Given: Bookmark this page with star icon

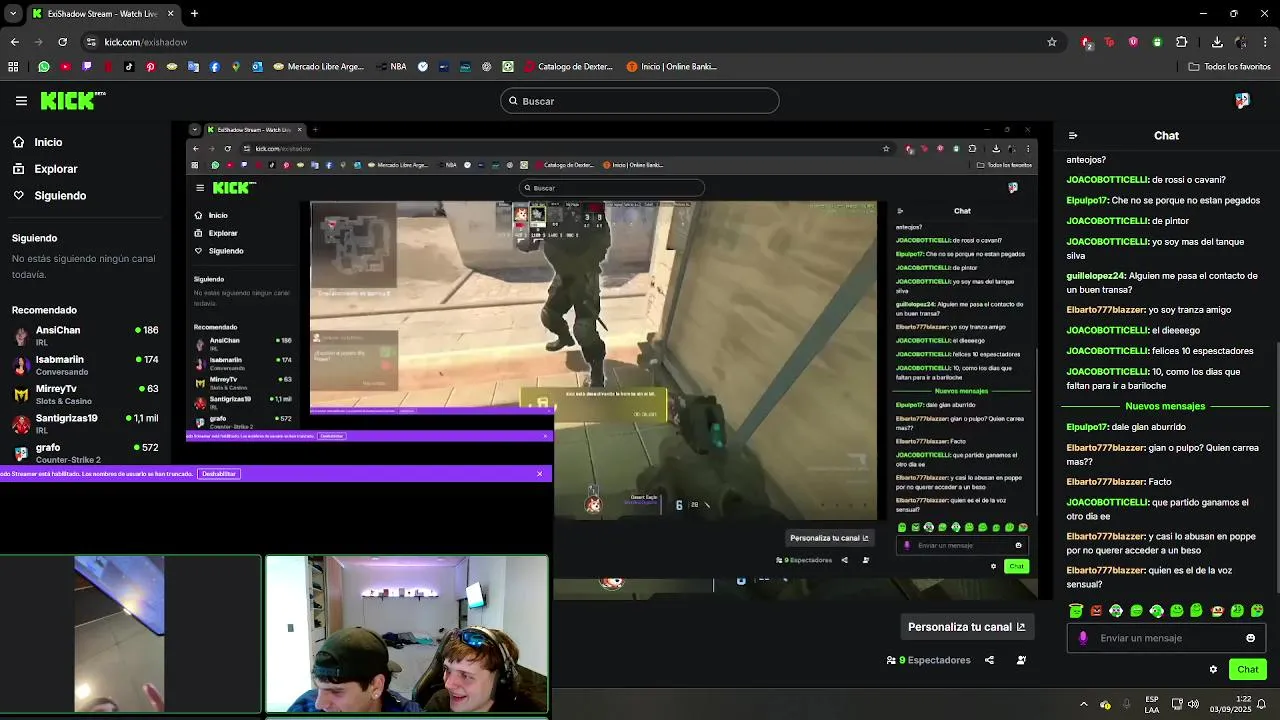Looking at the screenshot, I should [x=1051, y=42].
